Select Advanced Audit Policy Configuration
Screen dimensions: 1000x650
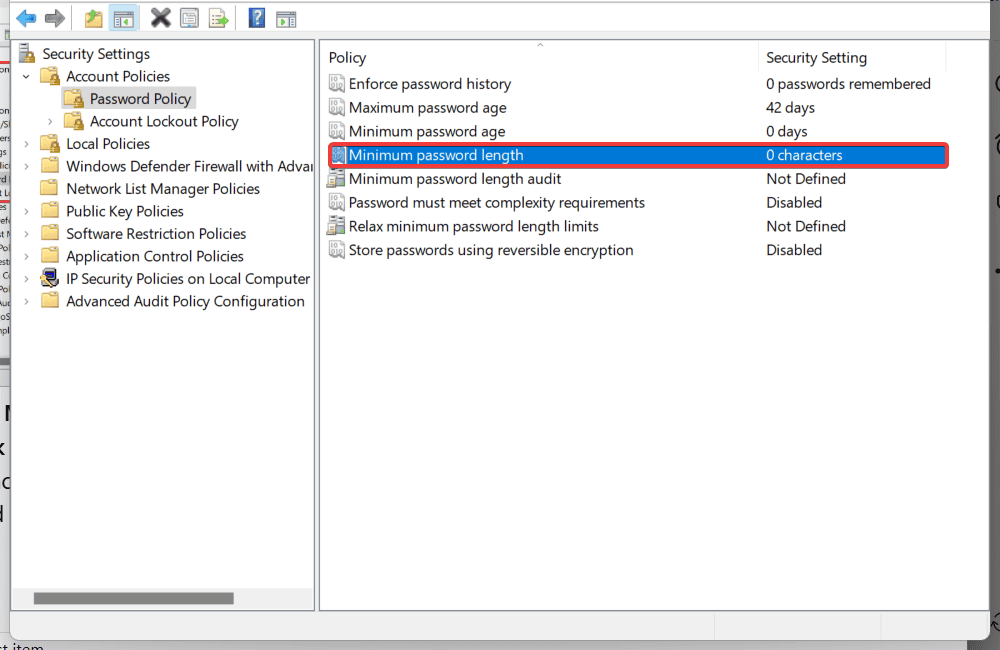(186, 301)
